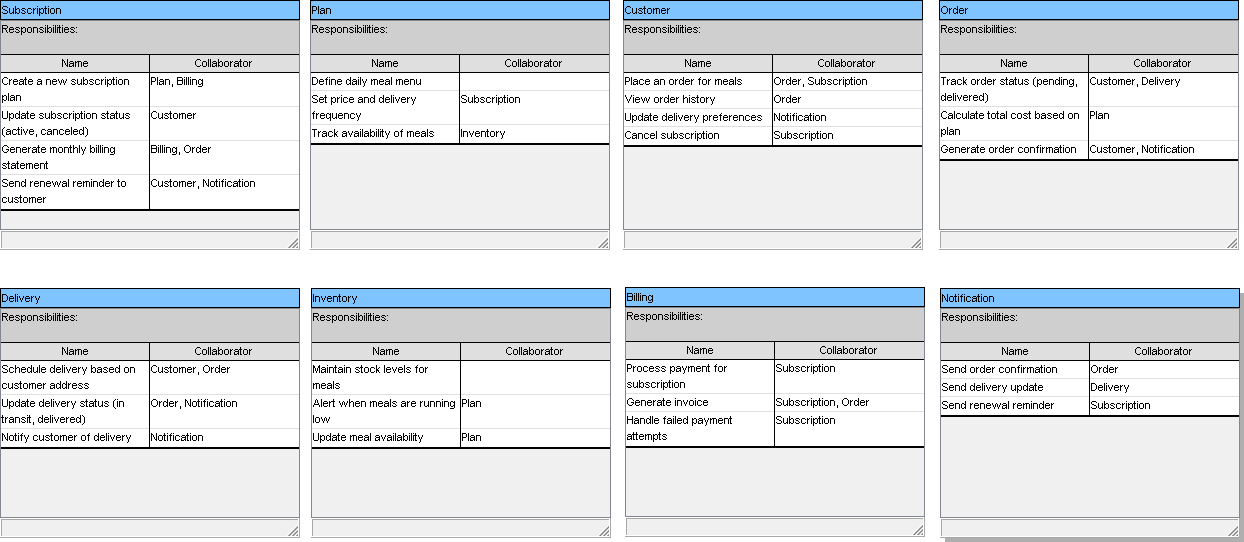Viewport: 1244px width, 542px height.
Task: Select the 'Process payment for subscription' row
Action: [700, 376]
